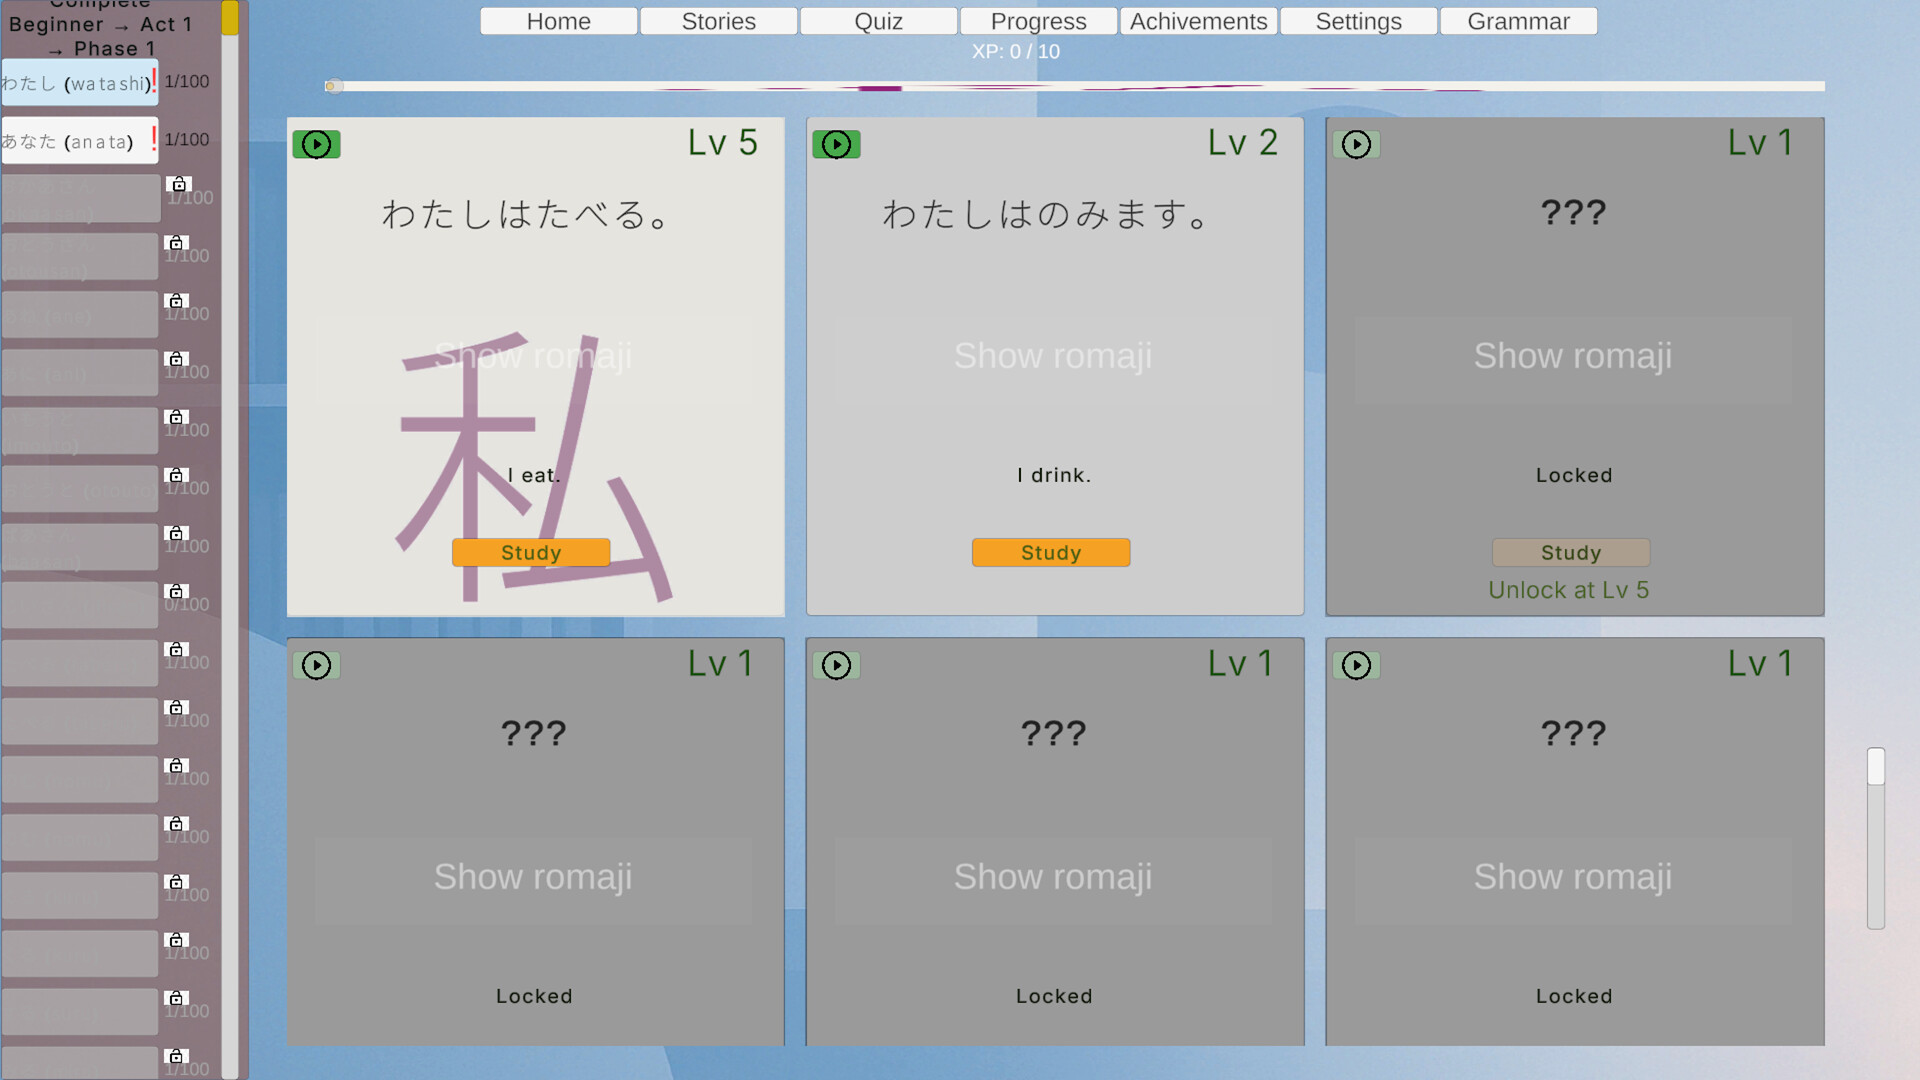Play audio on the わたしはのみます。card
Screen dimensions: 1920x1080
(x=836, y=144)
